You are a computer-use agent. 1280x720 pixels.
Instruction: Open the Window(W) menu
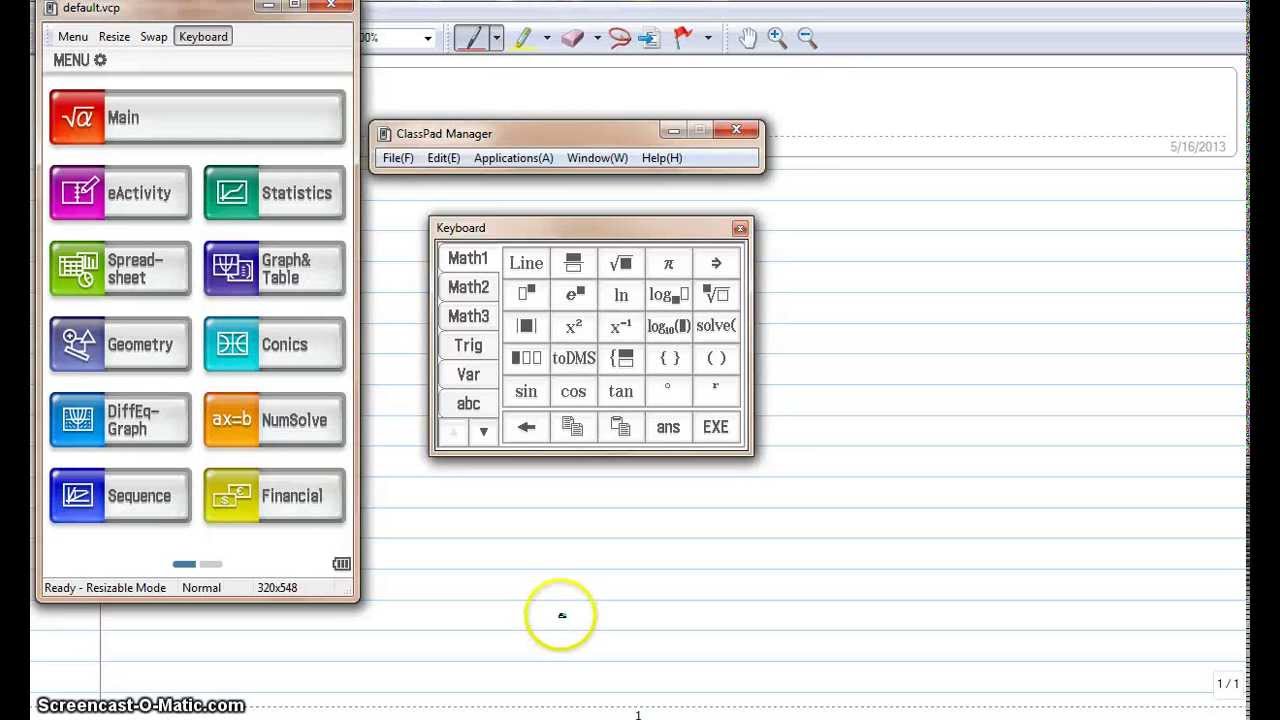597,158
